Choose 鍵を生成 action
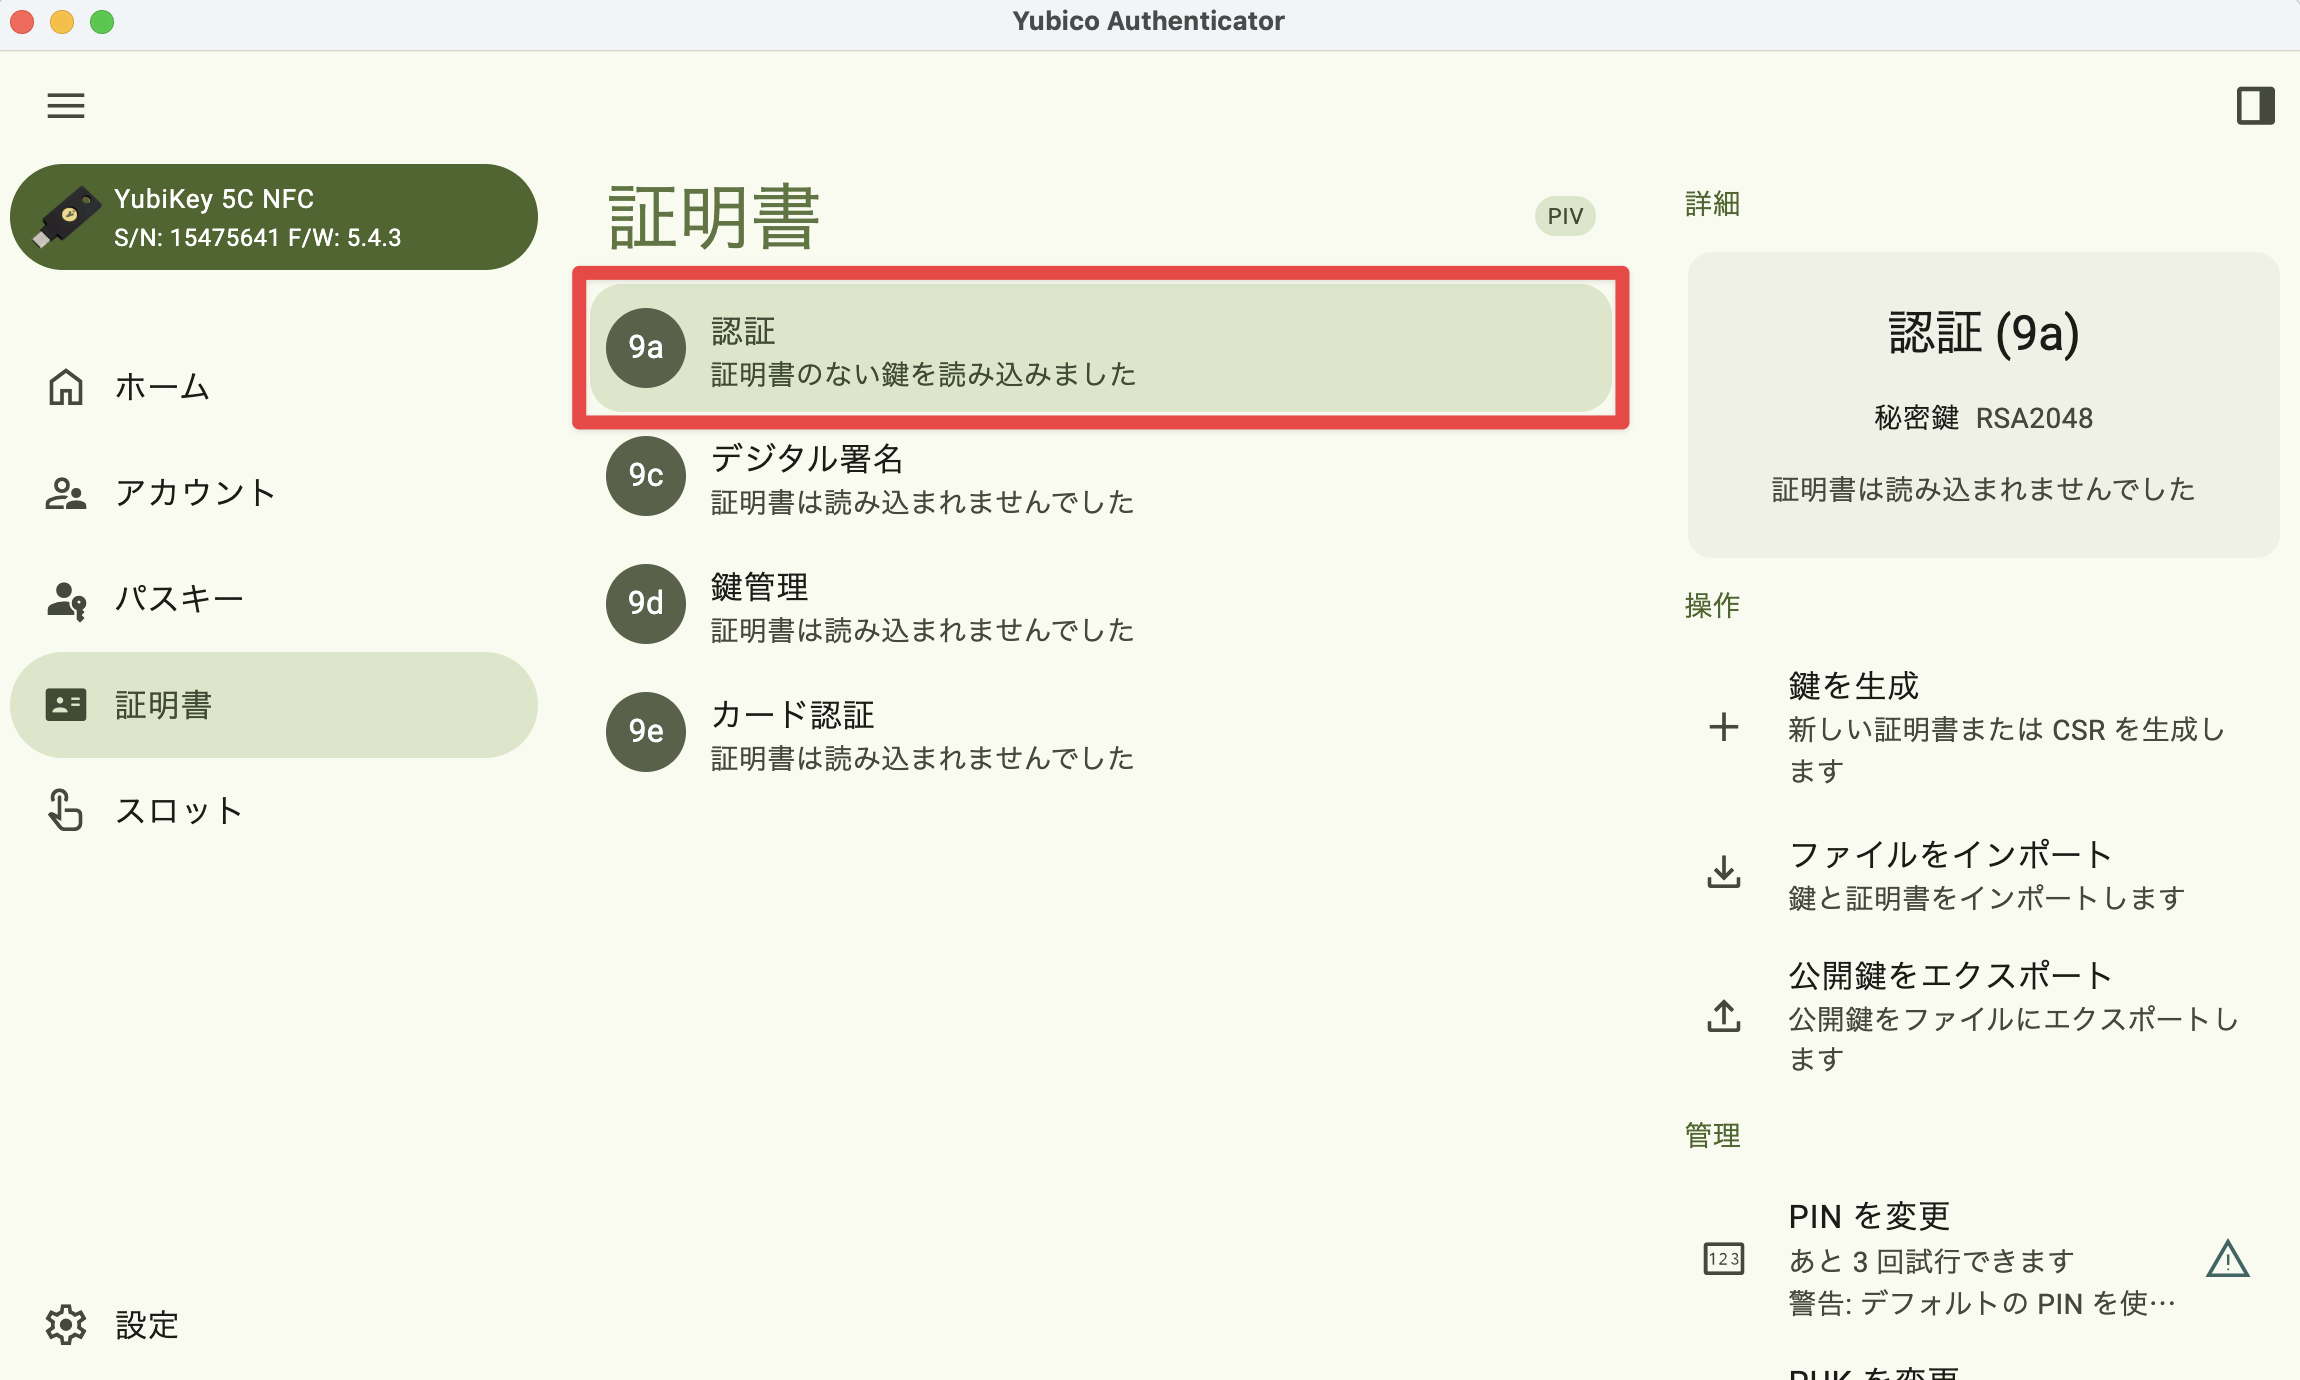The image size is (2300, 1380). pyautogui.click(x=1984, y=727)
